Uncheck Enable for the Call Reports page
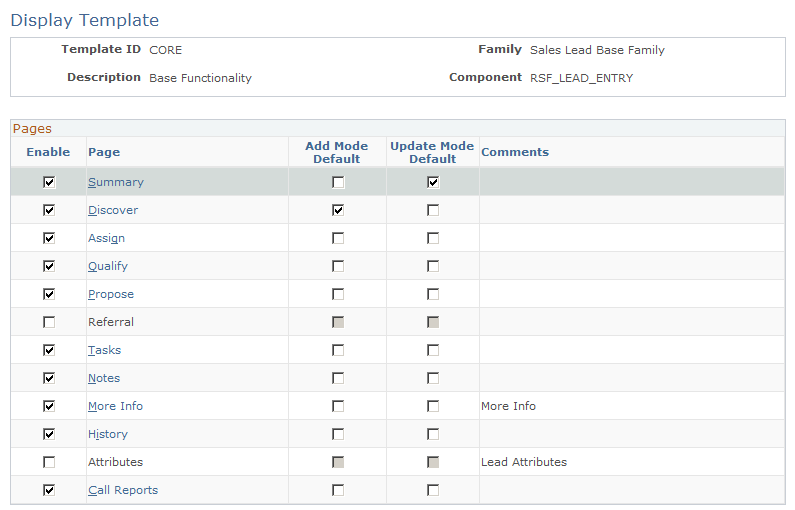This screenshot has width=795, height=510. tap(49, 490)
